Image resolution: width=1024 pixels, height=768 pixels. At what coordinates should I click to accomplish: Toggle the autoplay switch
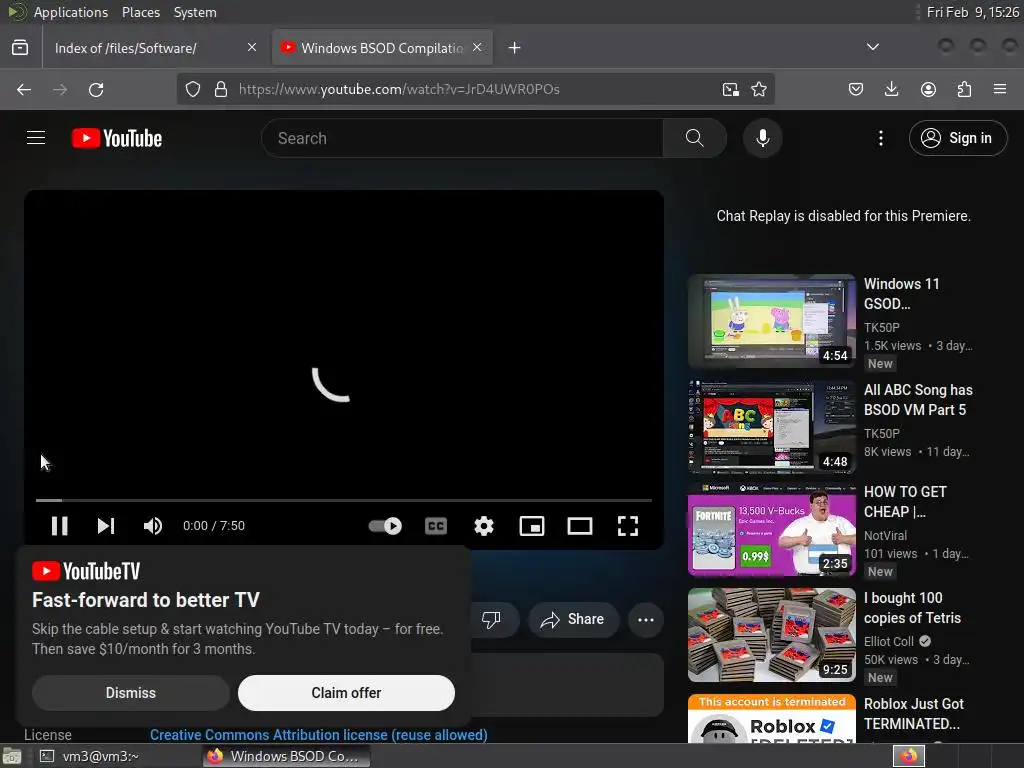[385, 526]
